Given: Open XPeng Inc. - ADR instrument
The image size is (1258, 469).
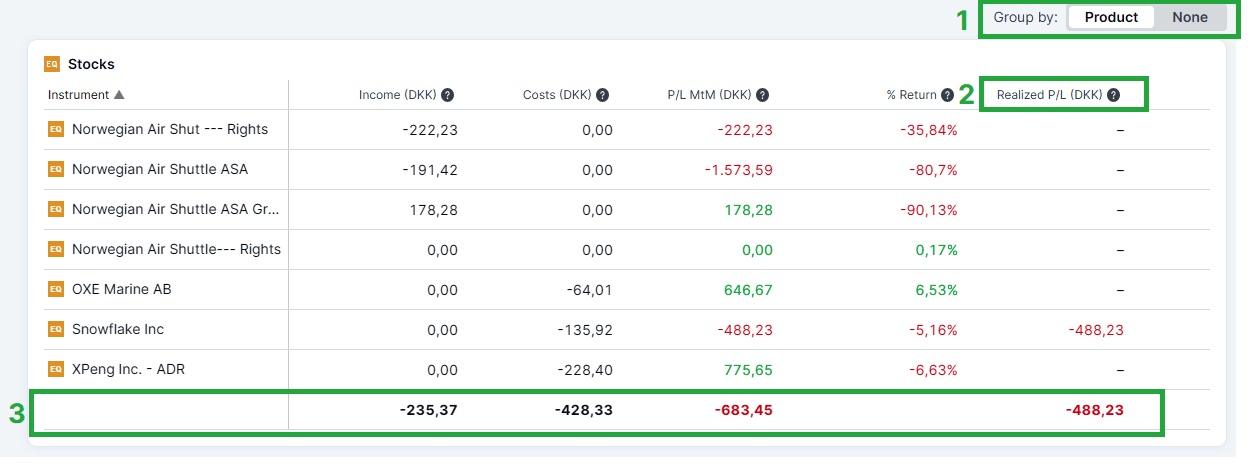Looking at the screenshot, I should [x=128, y=369].
